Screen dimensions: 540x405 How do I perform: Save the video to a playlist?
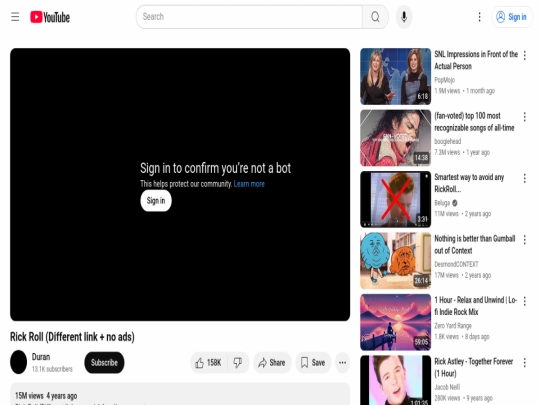click(x=313, y=362)
